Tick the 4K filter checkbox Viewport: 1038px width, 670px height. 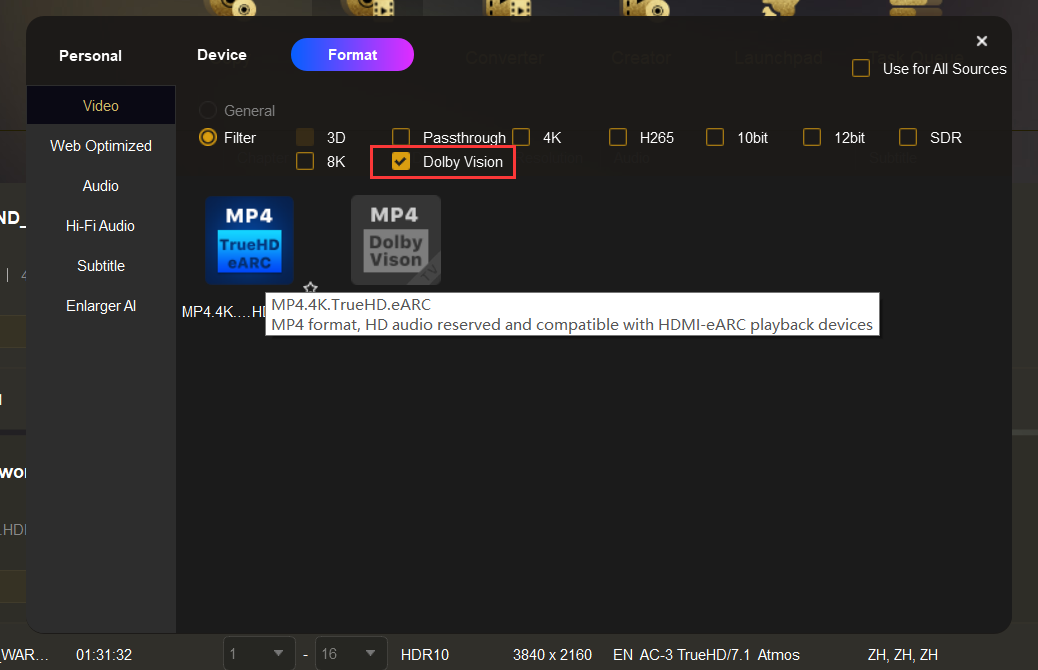click(x=521, y=137)
